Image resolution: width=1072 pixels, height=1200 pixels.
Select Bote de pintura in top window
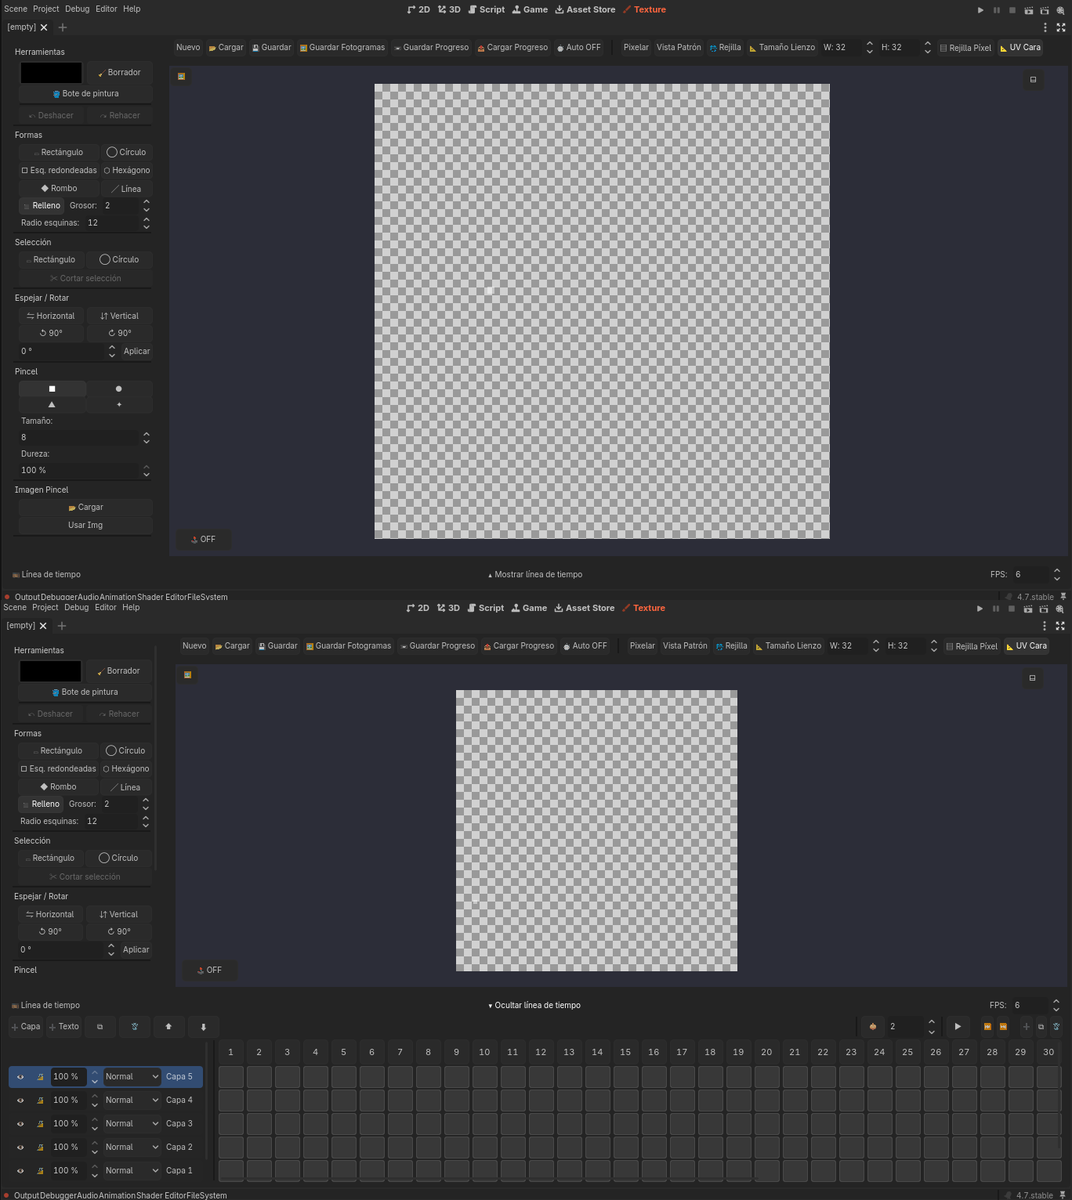(85, 94)
